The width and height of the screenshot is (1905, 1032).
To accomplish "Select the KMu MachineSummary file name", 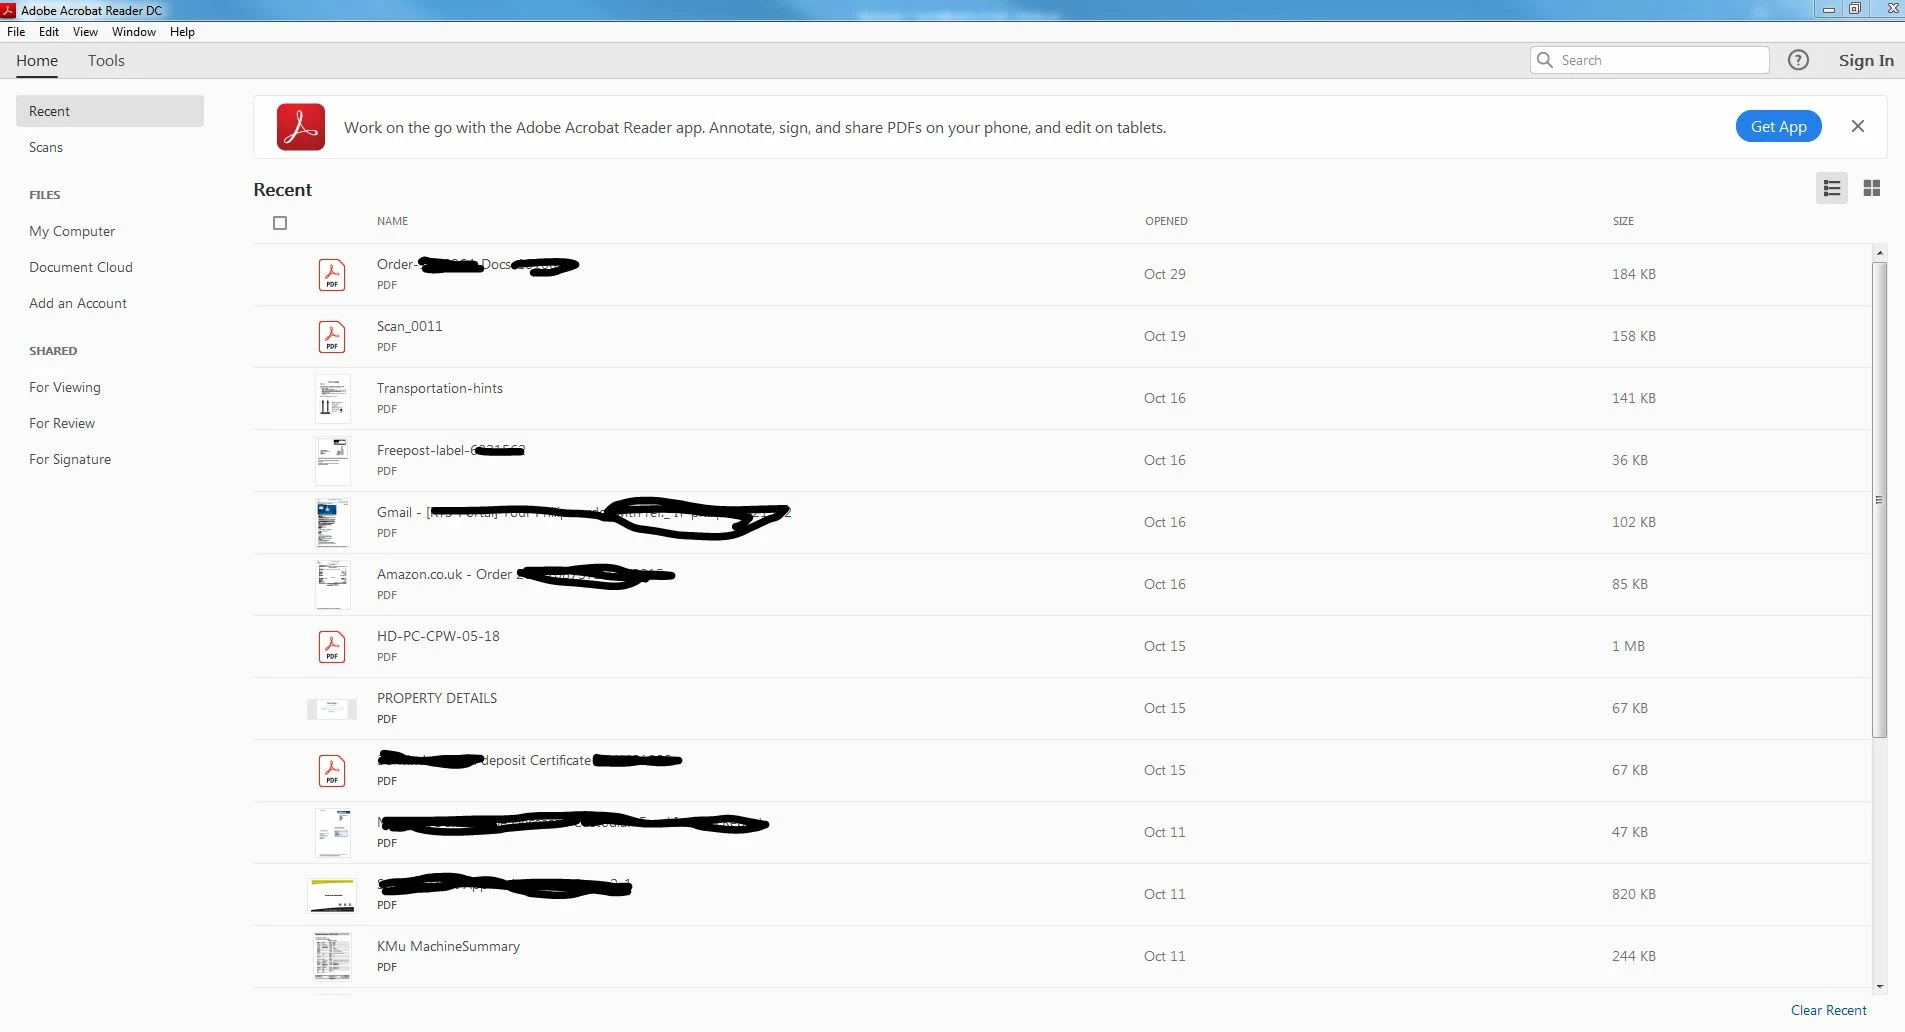I will tap(448, 946).
